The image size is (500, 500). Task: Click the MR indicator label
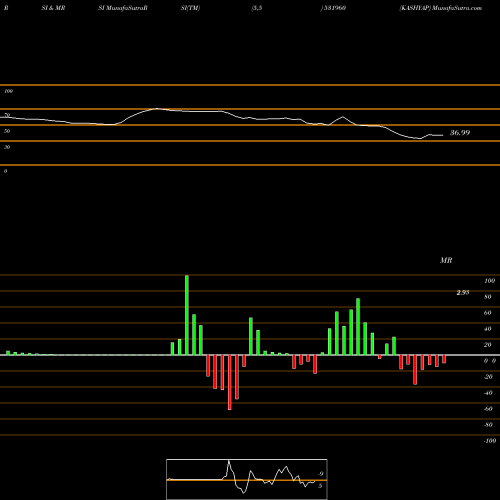coord(446,260)
